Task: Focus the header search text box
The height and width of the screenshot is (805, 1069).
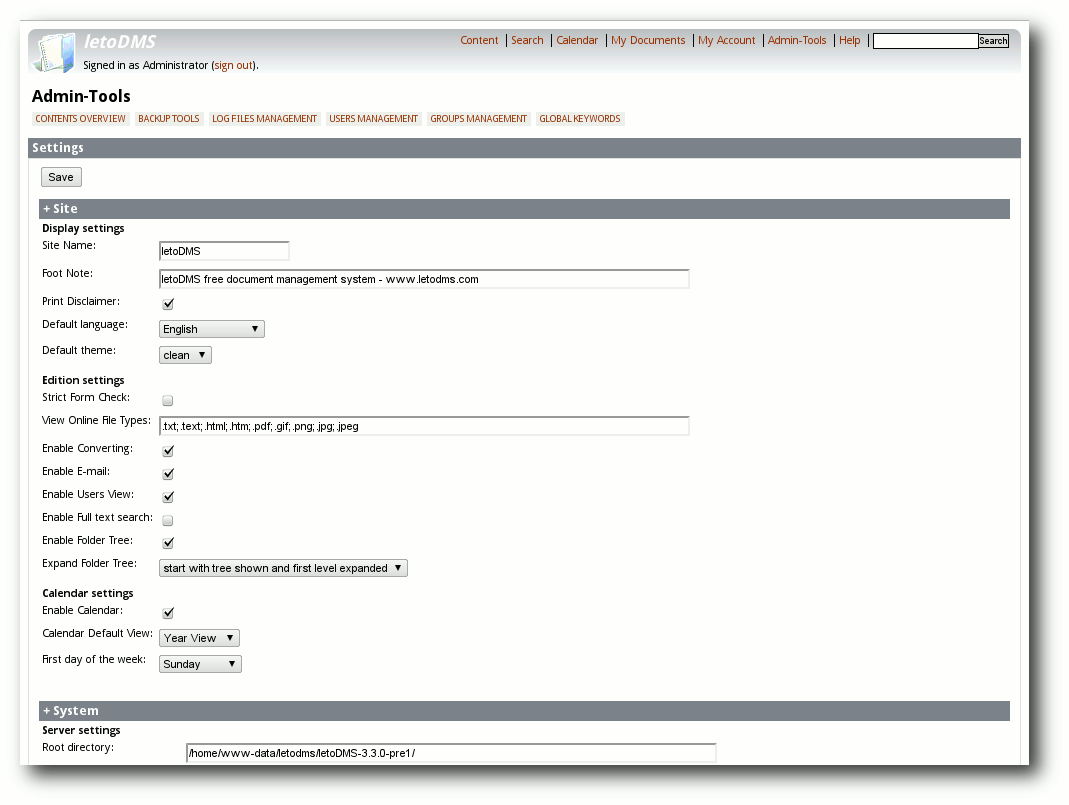Action: (926, 41)
